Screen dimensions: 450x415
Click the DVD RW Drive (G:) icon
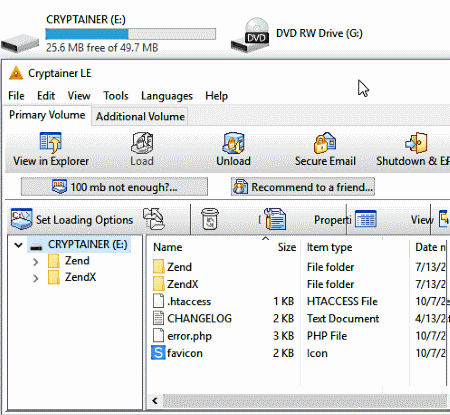tap(250, 35)
